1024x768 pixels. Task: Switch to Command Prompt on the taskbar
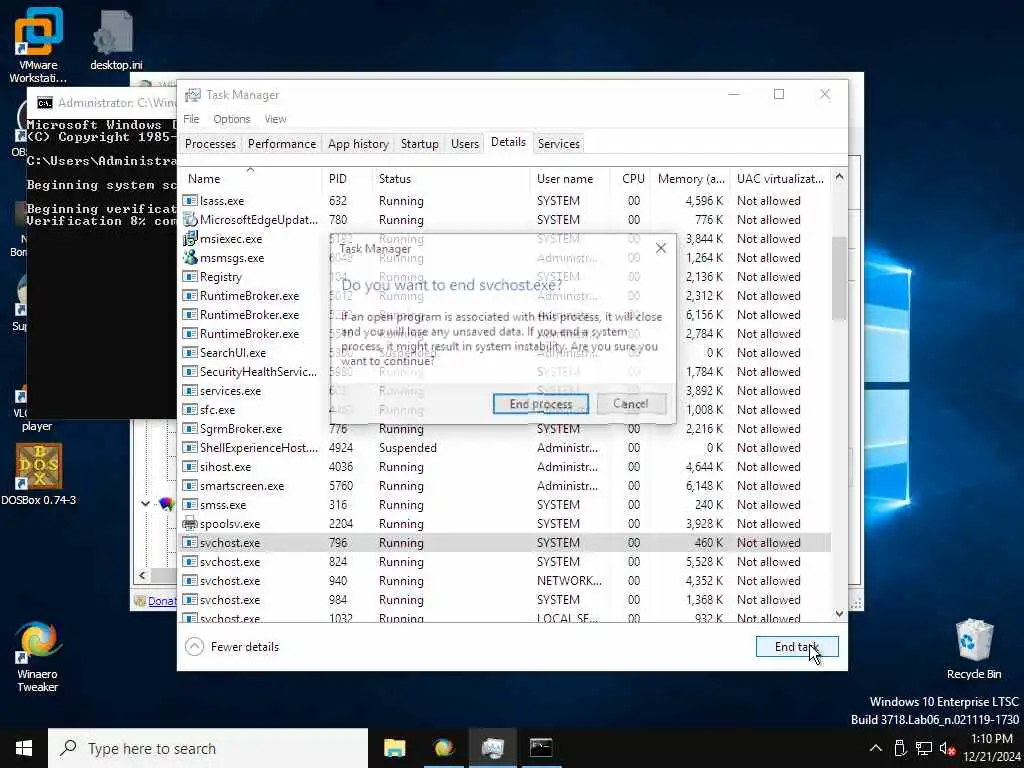[x=541, y=748]
